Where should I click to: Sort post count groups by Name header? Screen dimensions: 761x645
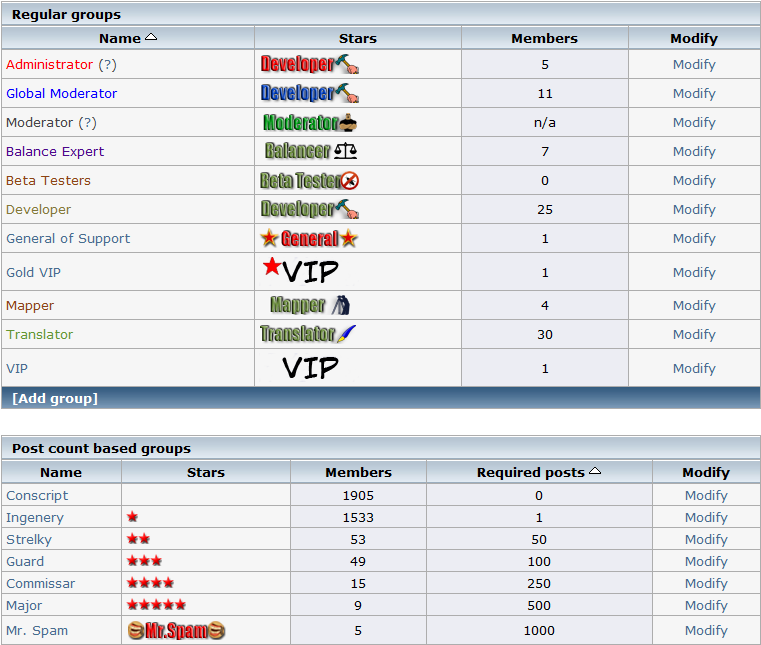tap(61, 472)
